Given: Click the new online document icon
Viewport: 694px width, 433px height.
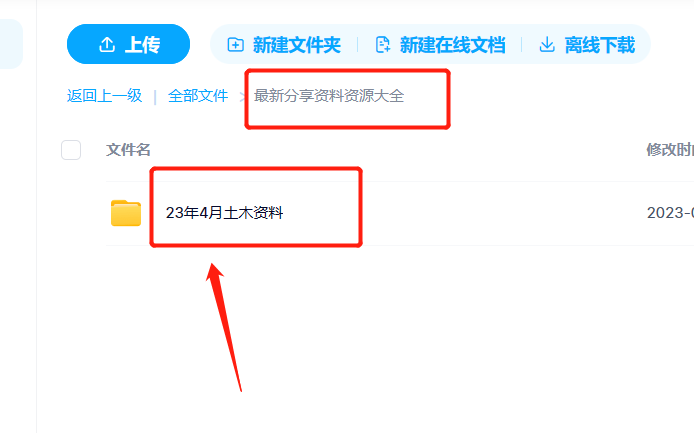Looking at the screenshot, I should pos(383,45).
